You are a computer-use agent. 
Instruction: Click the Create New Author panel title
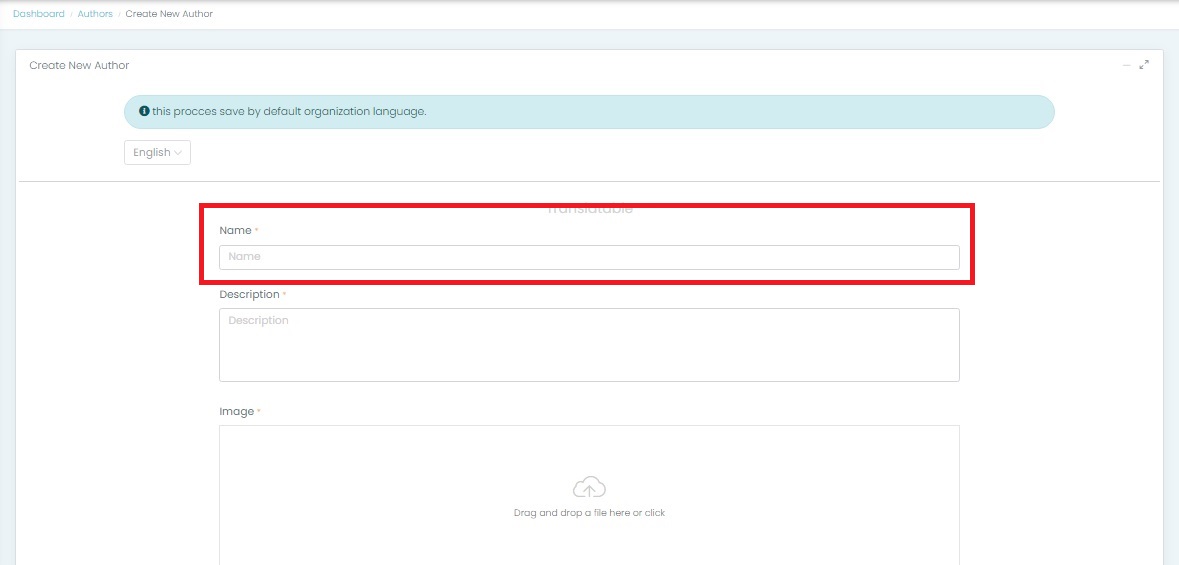(79, 66)
